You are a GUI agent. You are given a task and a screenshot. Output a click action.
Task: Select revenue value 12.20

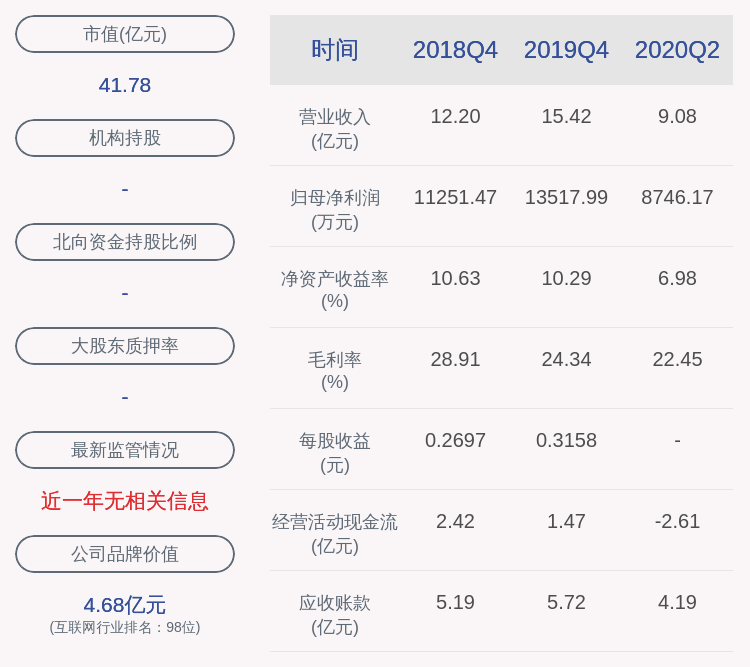pyautogui.click(x=455, y=116)
